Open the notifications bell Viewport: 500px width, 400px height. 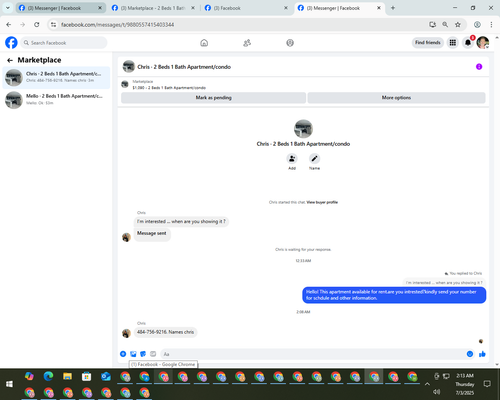(x=468, y=42)
